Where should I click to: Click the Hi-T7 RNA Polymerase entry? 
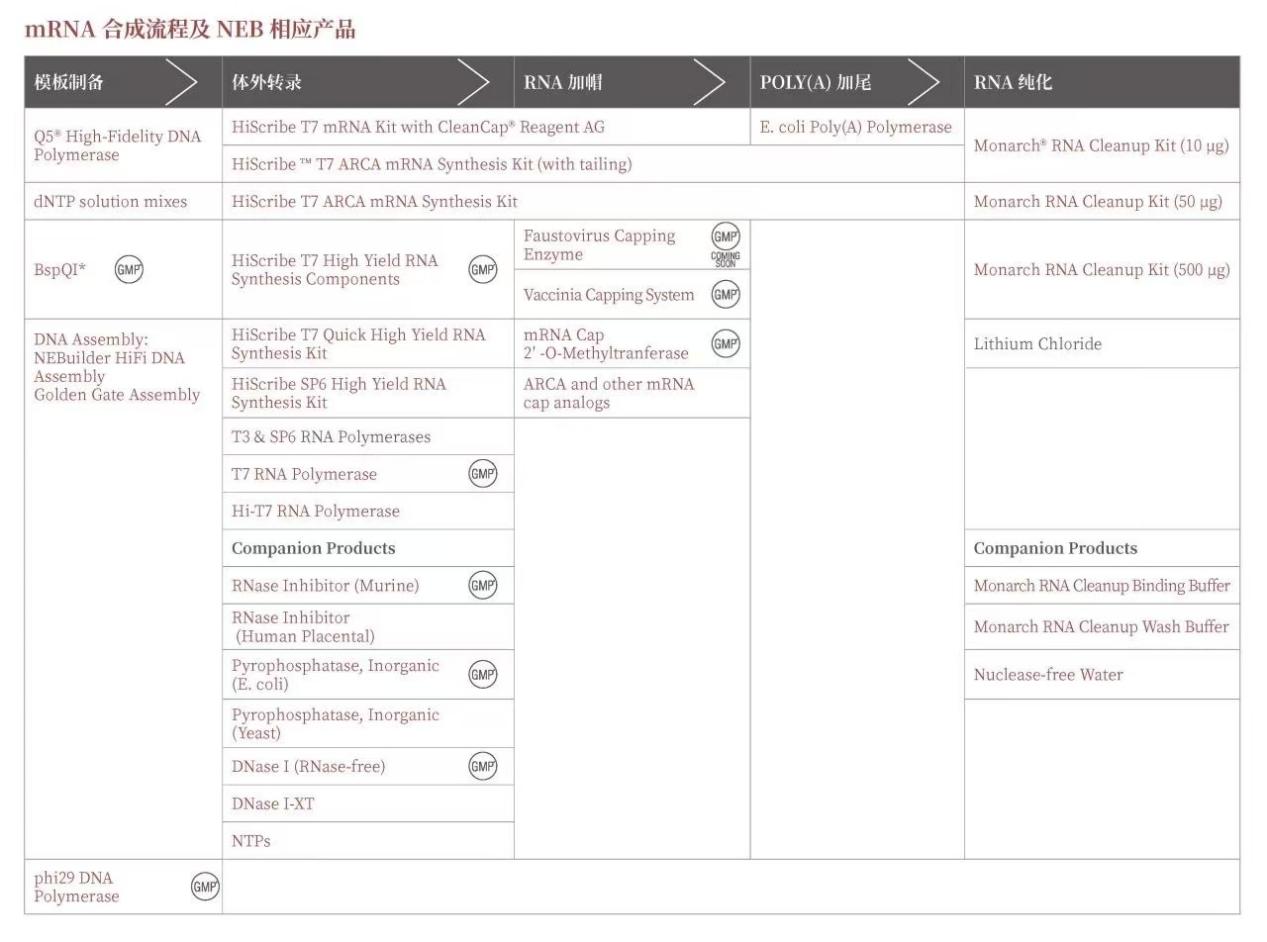pos(315,511)
